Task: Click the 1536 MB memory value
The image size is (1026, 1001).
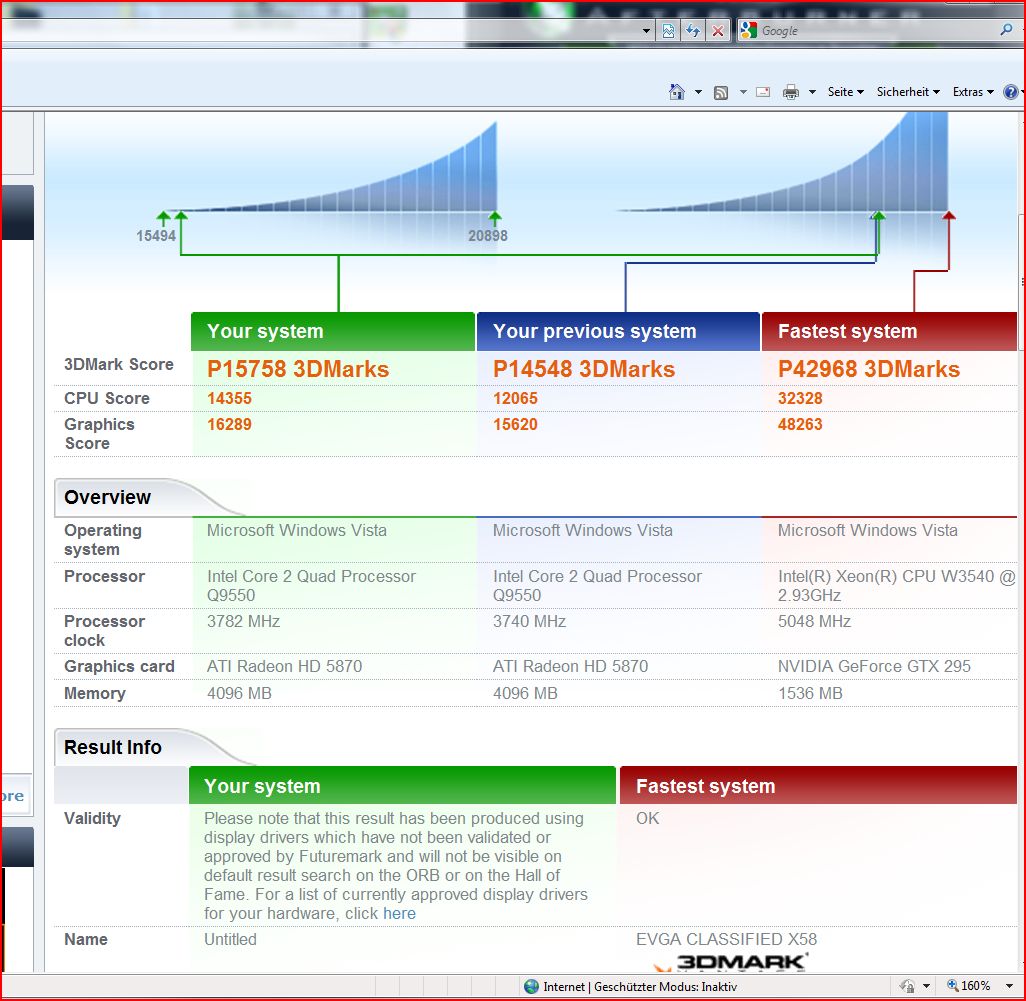Action: point(810,694)
